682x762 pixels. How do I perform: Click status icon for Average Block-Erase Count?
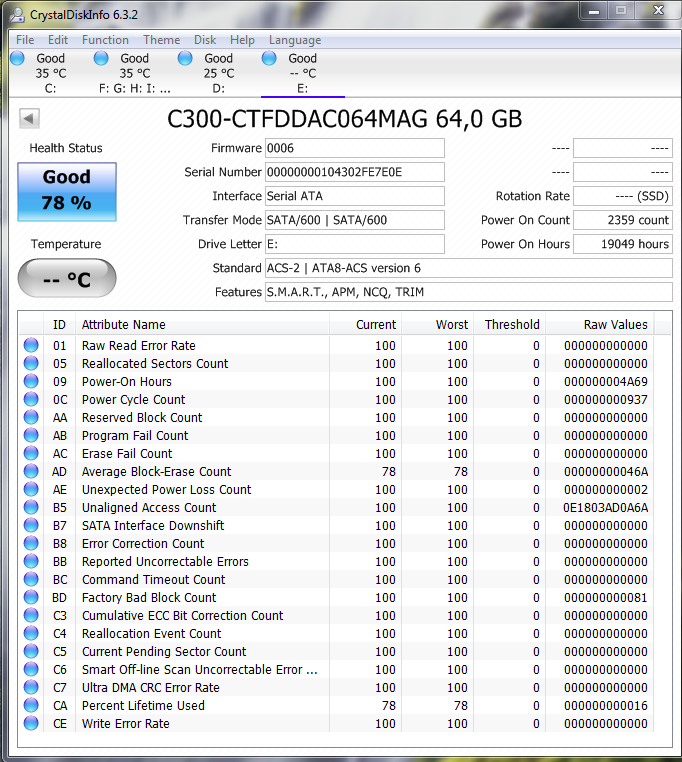pyautogui.click(x=31, y=471)
